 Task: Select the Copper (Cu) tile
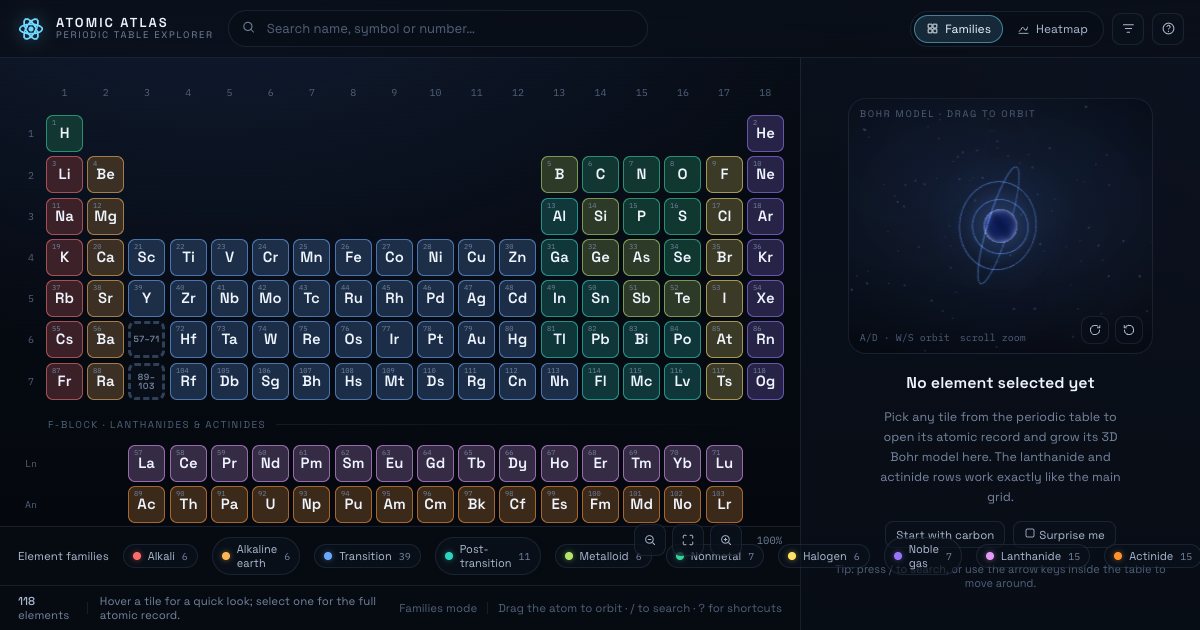click(x=476, y=257)
